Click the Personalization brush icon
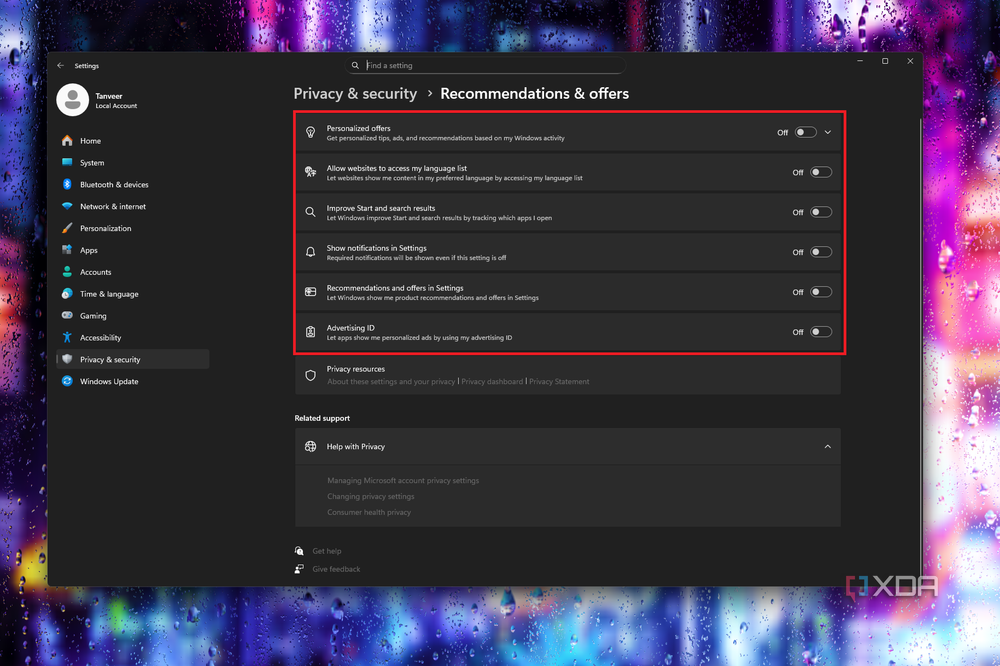This screenshot has width=1000, height=666. click(x=67, y=228)
